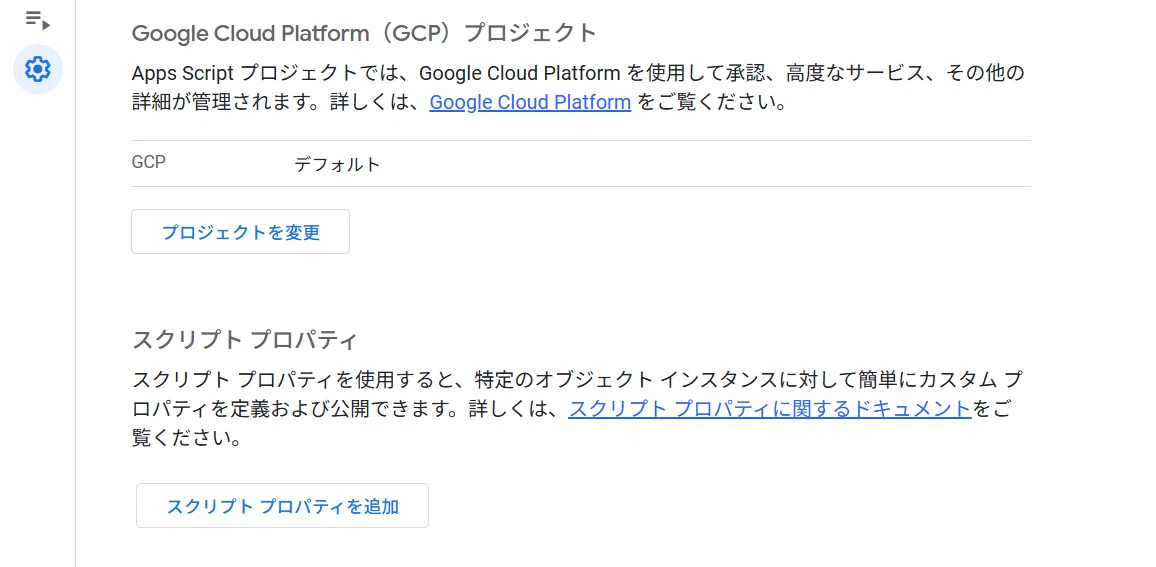Click the text starting with Apps Script プロジェクトでは

(577, 74)
